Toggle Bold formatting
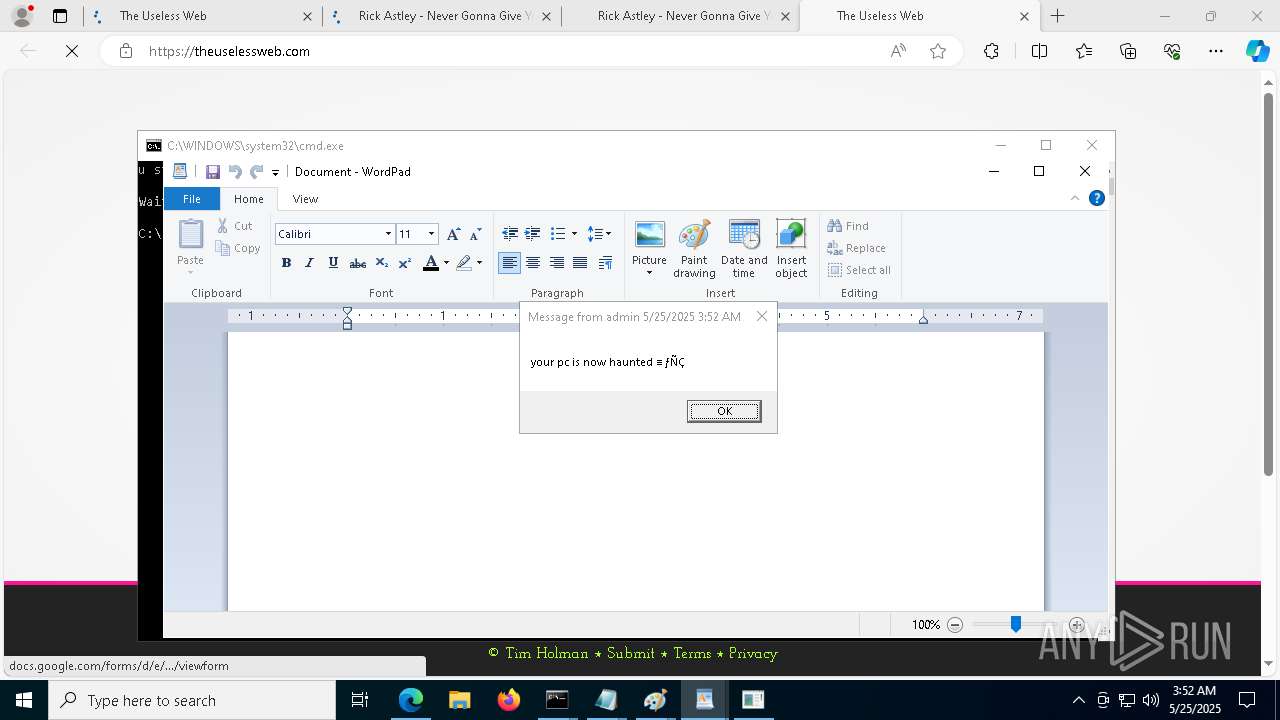The image size is (1280, 720). point(286,263)
